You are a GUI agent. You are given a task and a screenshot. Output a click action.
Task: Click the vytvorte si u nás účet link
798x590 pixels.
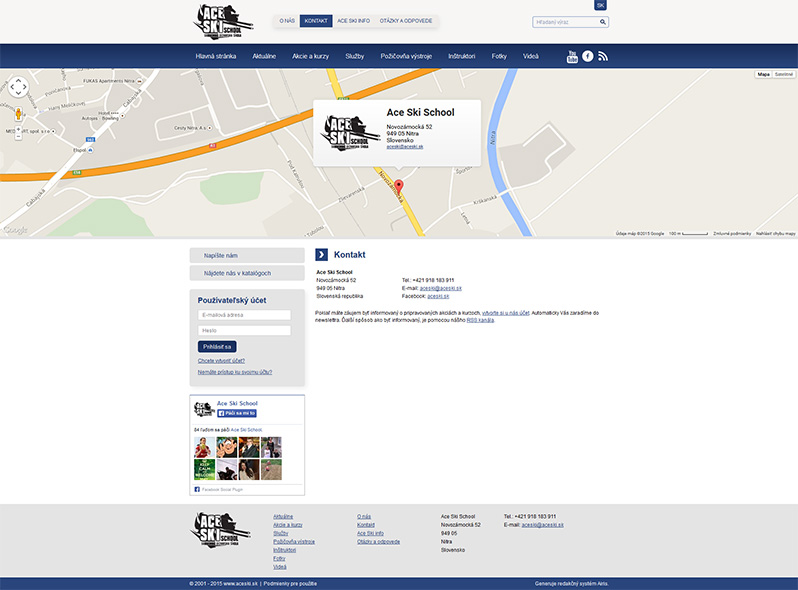click(506, 313)
